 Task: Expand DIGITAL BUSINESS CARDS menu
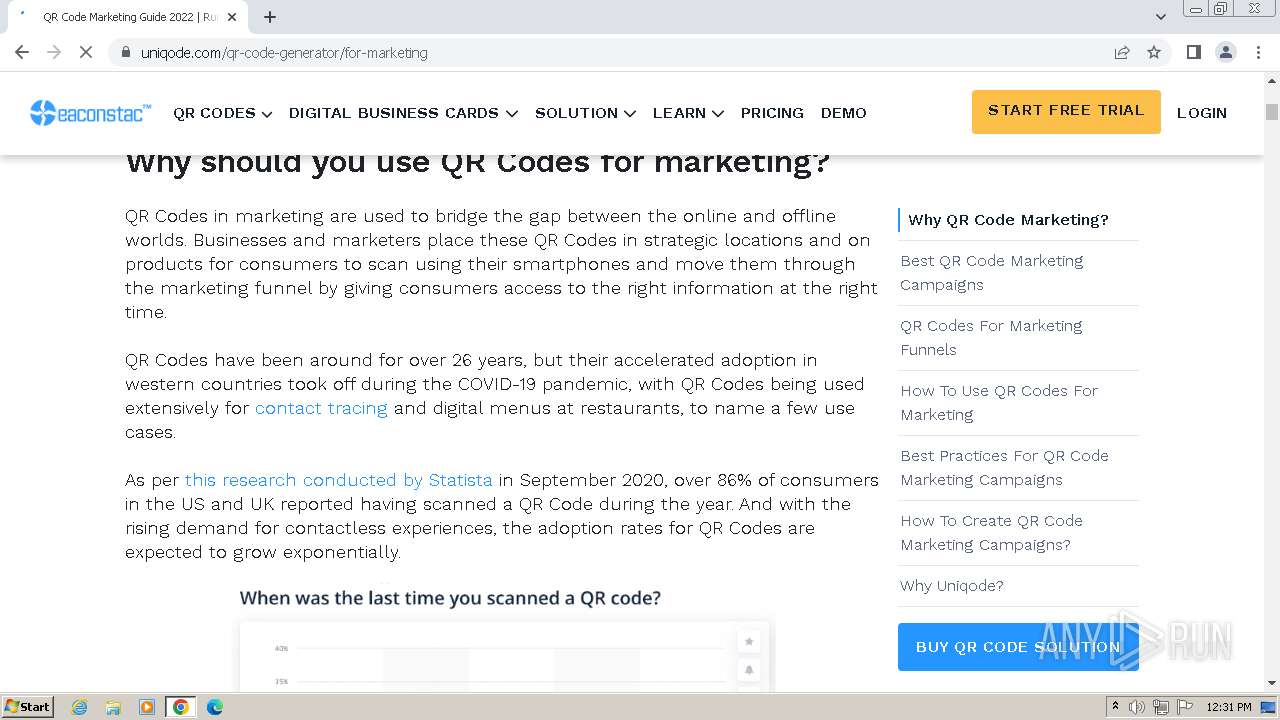click(x=403, y=113)
